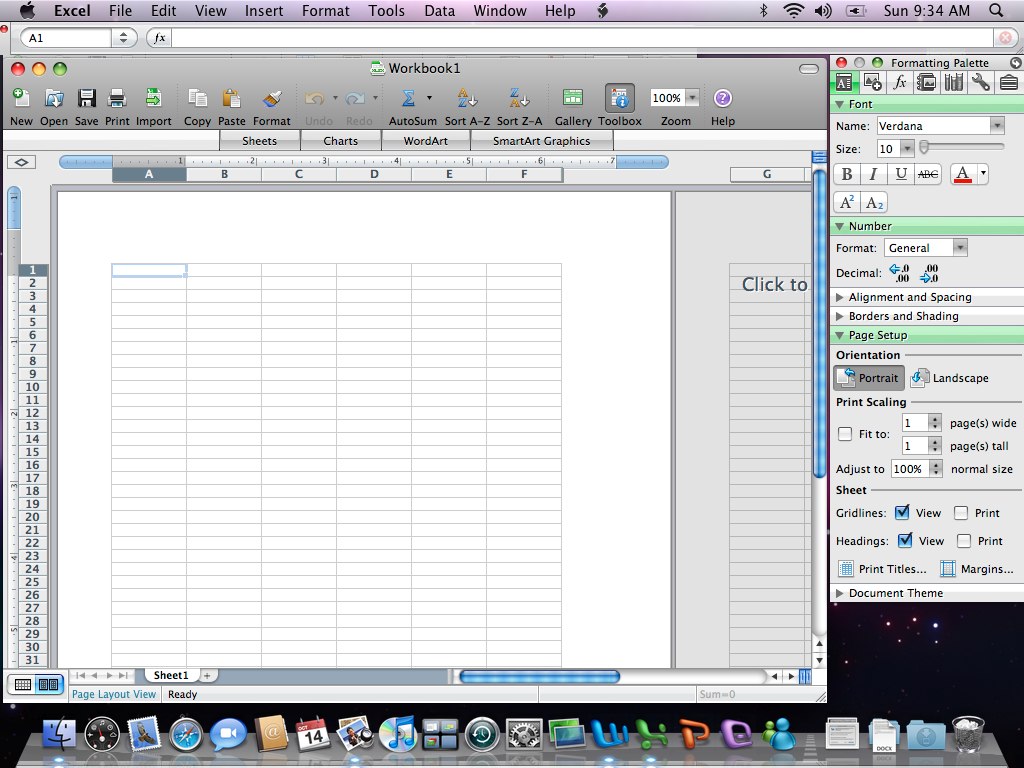The height and width of the screenshot is (768, 1024).
Task: Open the Data menu
Action: coord(439,11)
